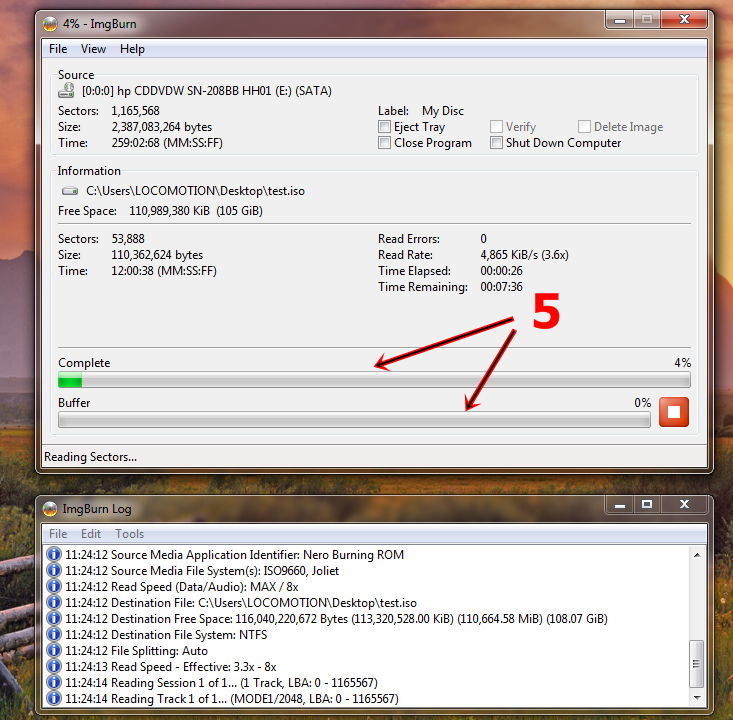Click the 0% buffer percentage label
Screen dimensions: 733x720
pos(643,403)
